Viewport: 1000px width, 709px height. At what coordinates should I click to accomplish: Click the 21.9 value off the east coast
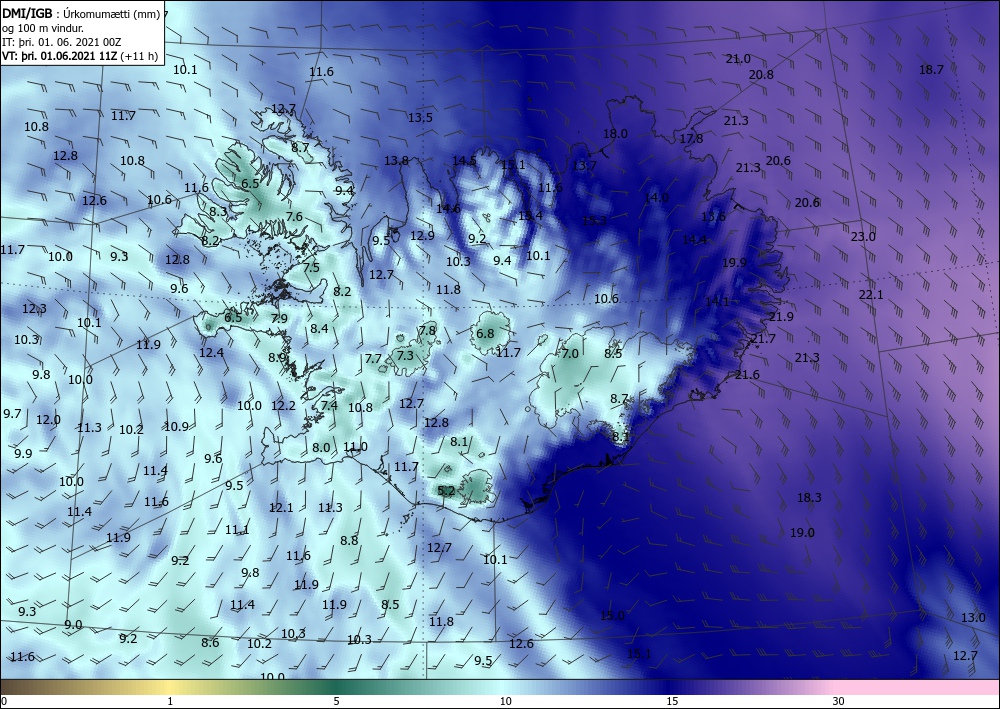click(781, 316)
